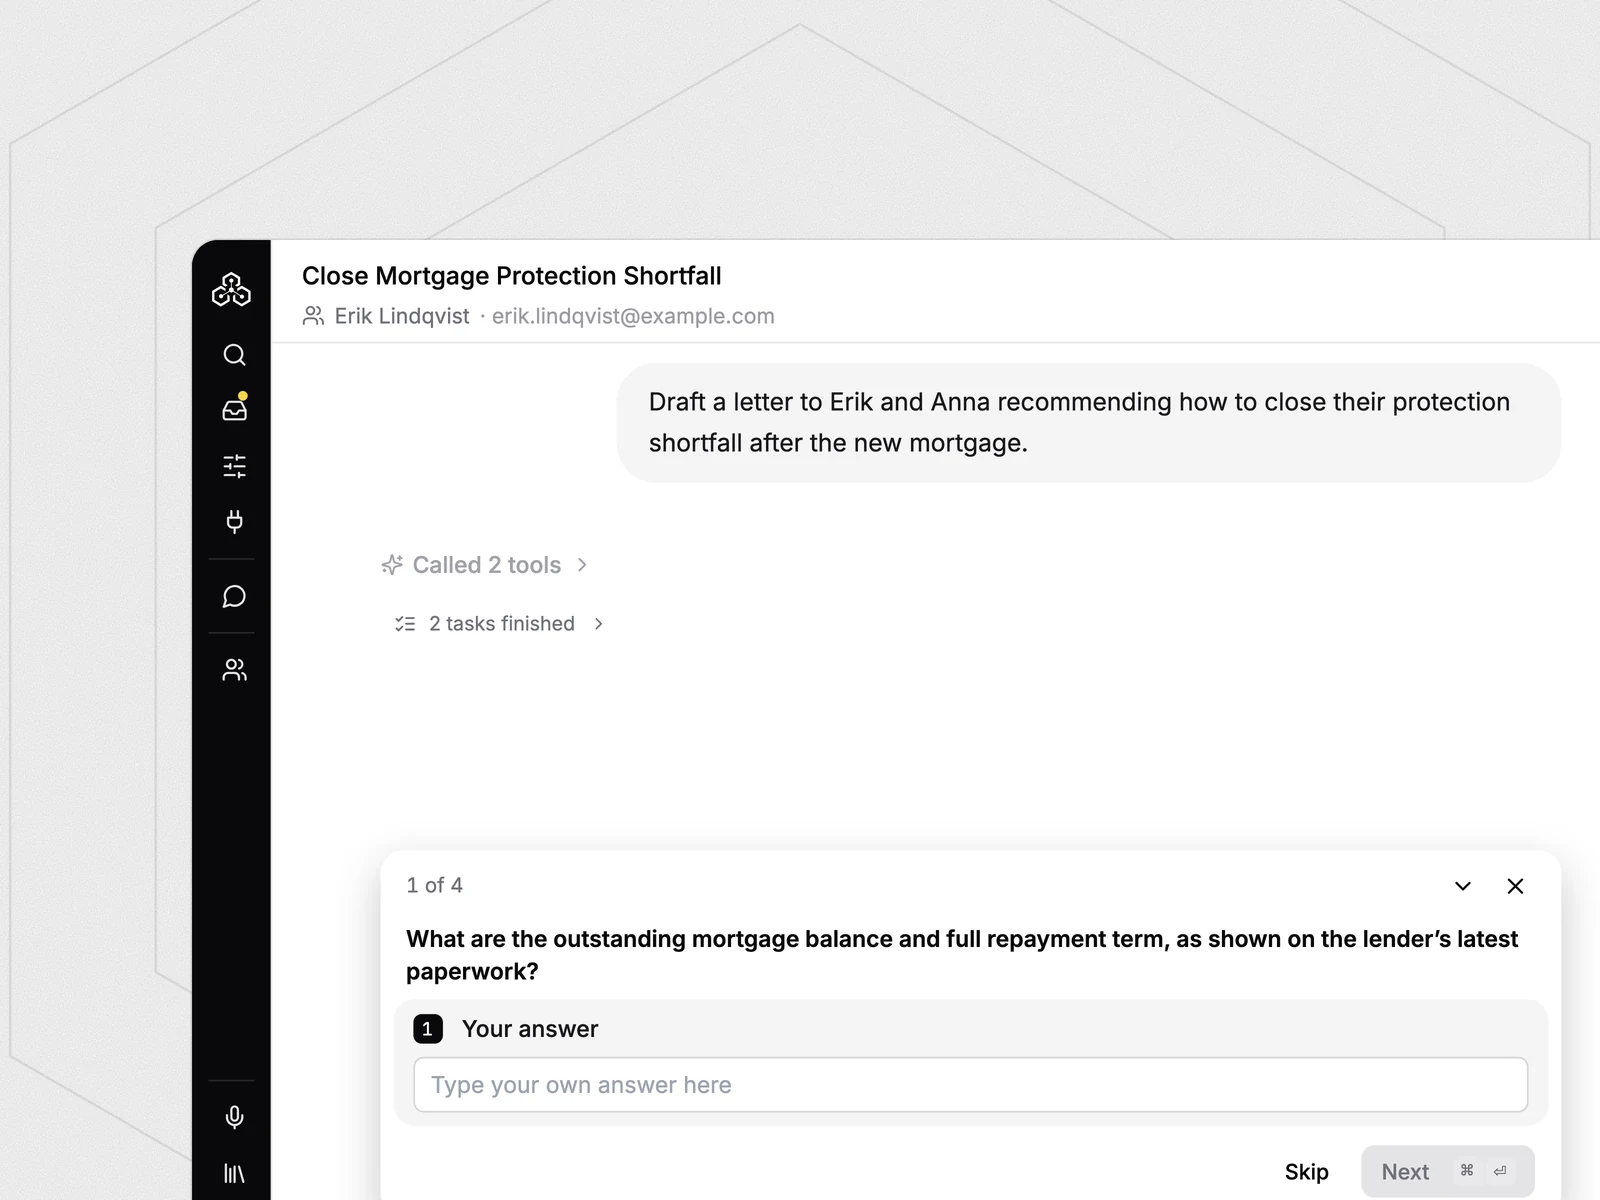
Task: Open the inbox with notification dot
Action: click(x=234, y=409)
